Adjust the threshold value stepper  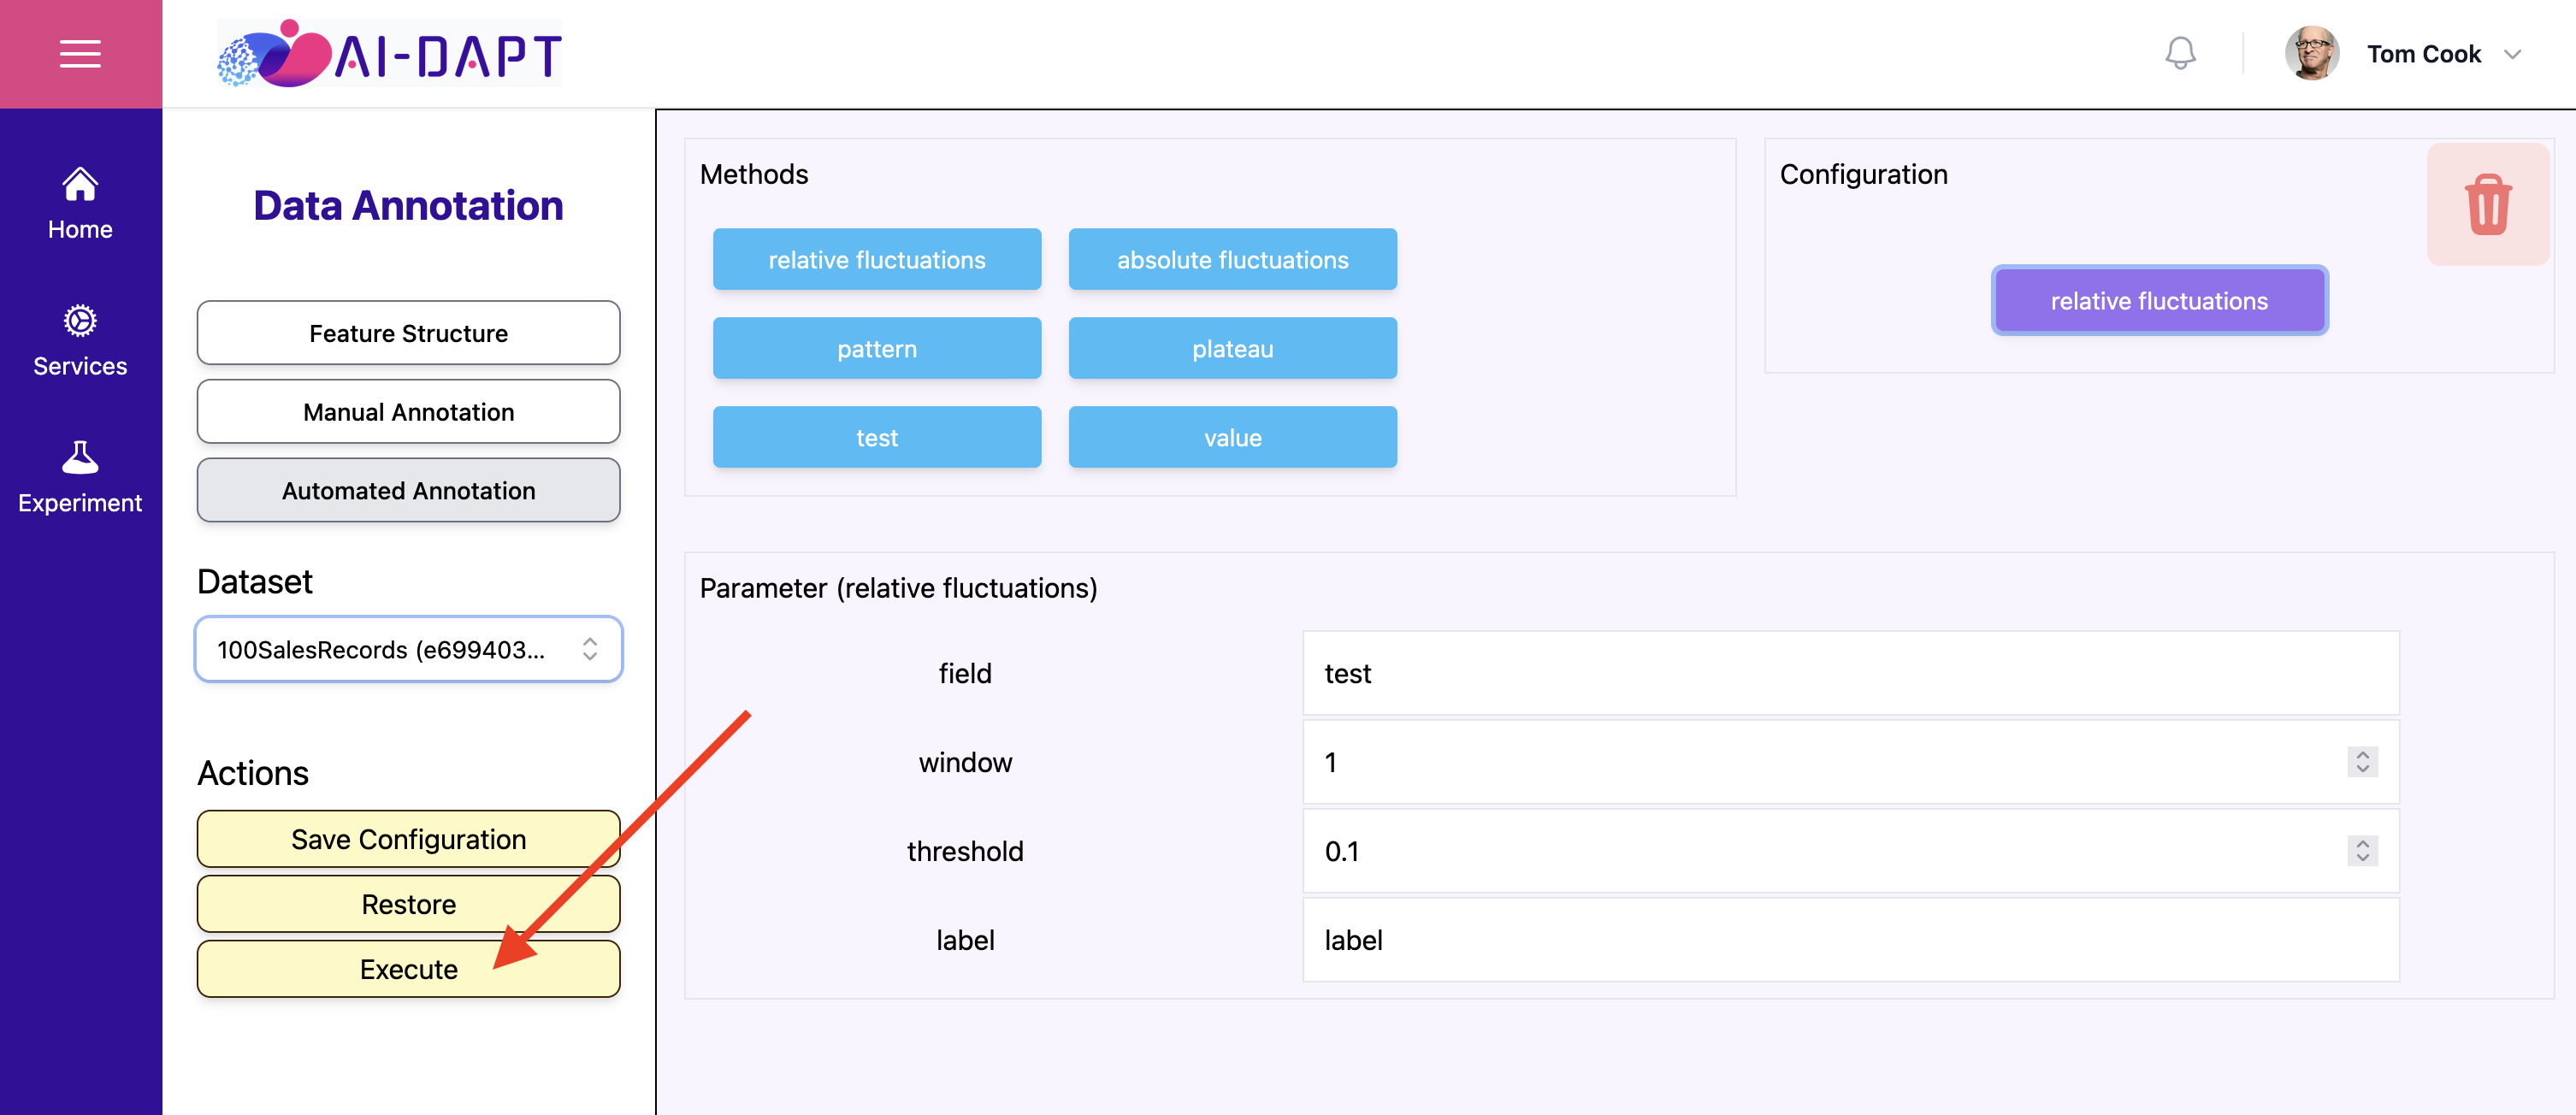point(2362,851)
